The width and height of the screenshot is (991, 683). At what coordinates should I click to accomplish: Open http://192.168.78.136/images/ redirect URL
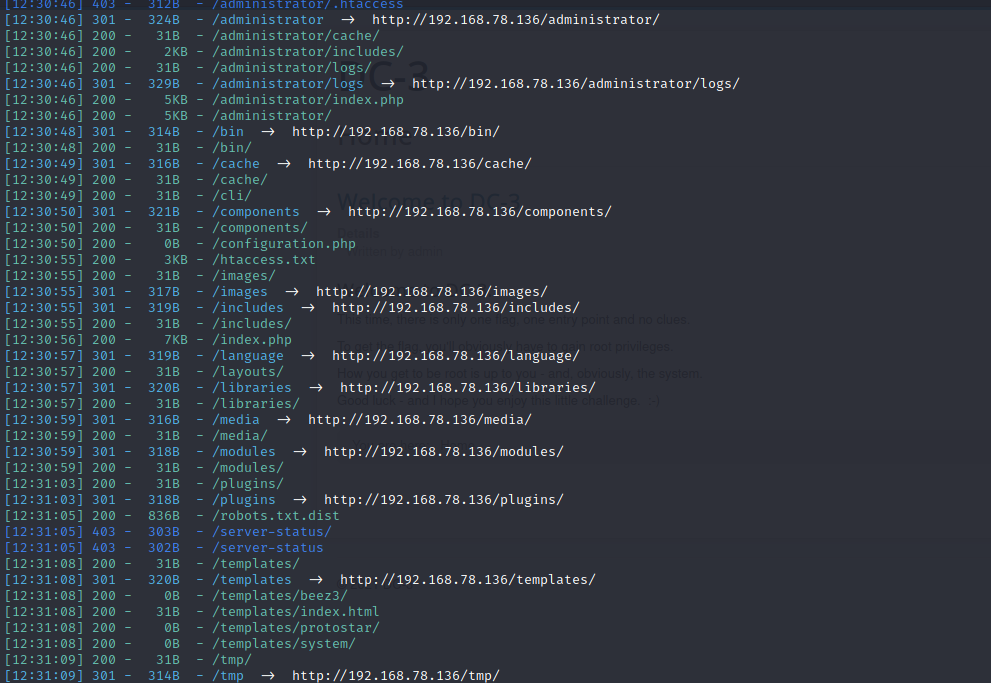click(x=432, y=292)
